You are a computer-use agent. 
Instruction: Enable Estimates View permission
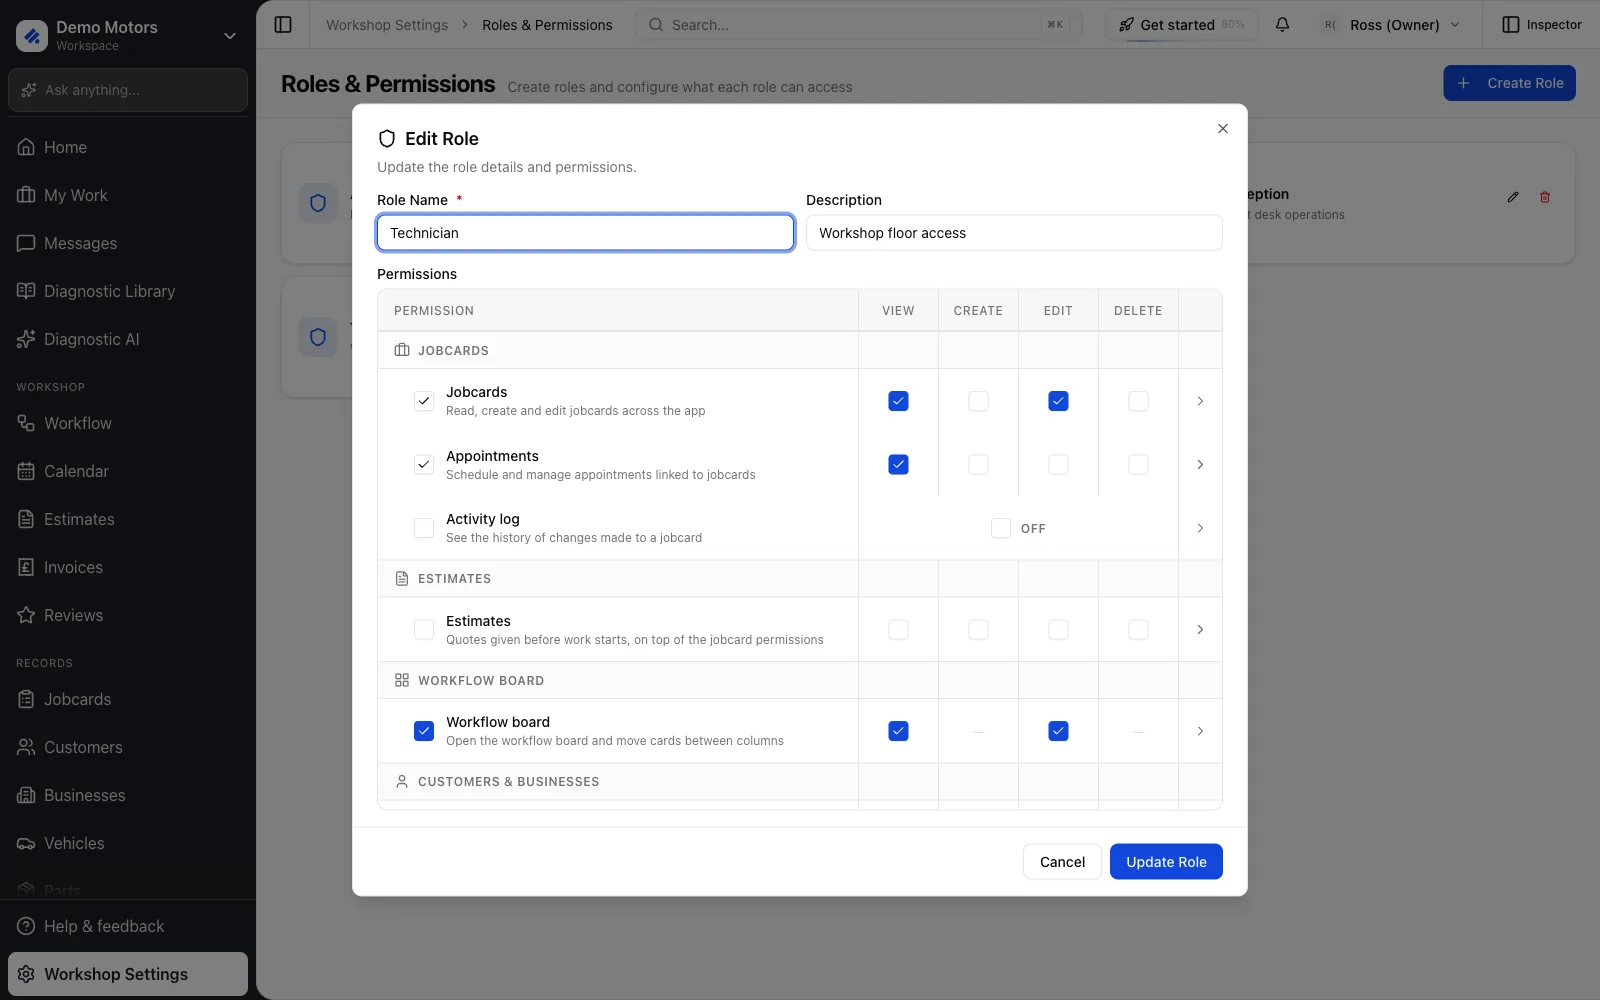pos(898,630)
